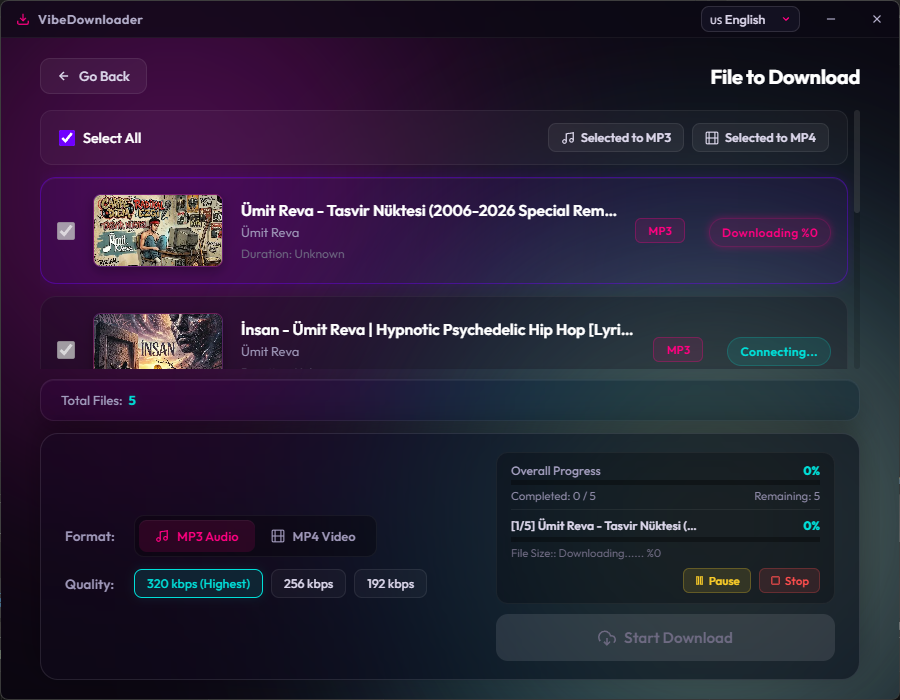This screenshot has width=900, height=700.
Task: Open thumbnail of İnsan track
Action: coord(158,341)
